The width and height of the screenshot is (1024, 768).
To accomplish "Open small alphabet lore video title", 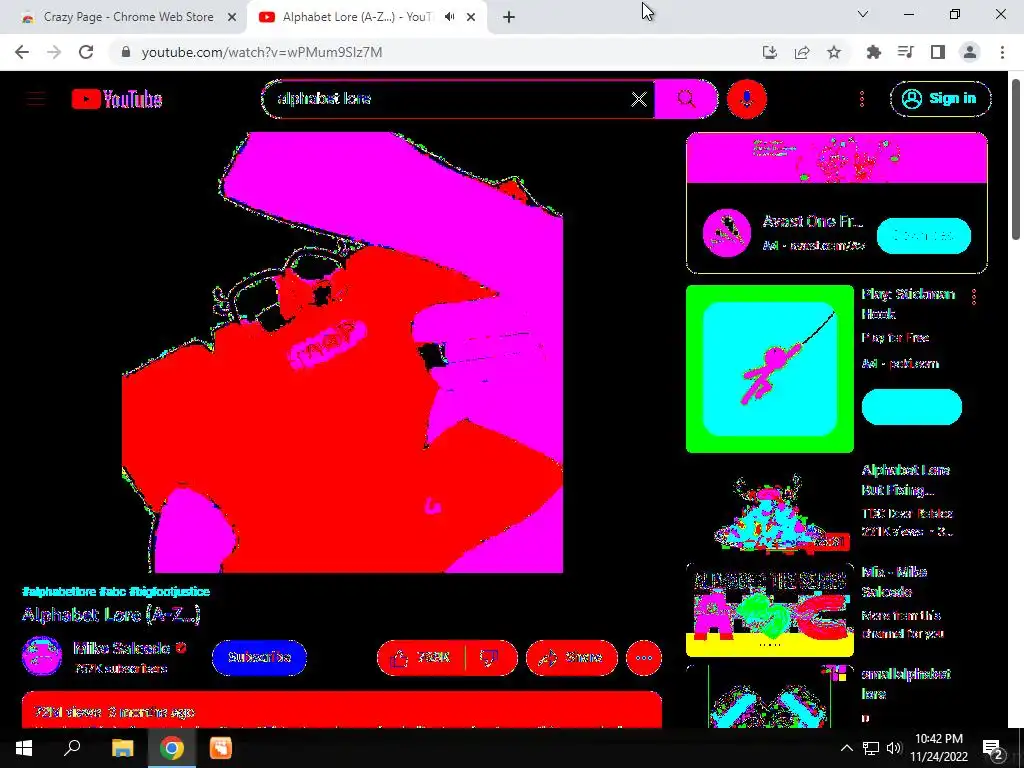I will point(906,684).
